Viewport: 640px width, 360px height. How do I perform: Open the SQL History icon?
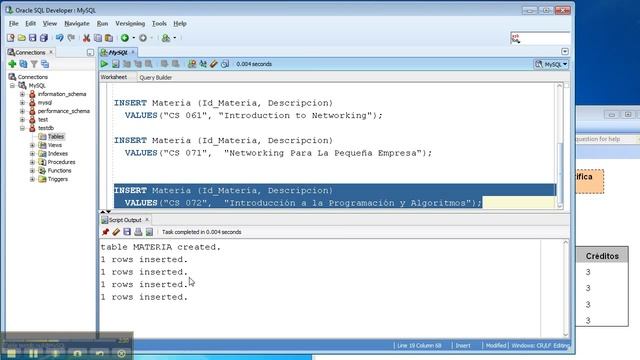pos(225,64)
